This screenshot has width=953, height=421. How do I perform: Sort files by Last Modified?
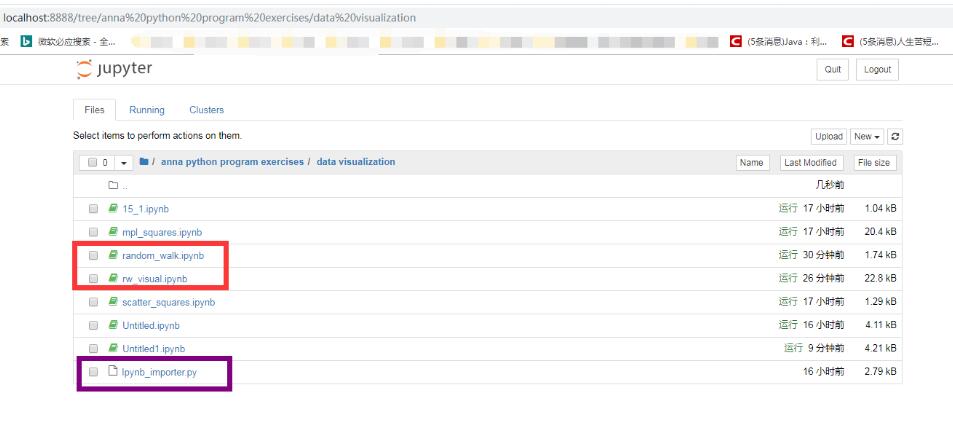[x=810, y=163]
